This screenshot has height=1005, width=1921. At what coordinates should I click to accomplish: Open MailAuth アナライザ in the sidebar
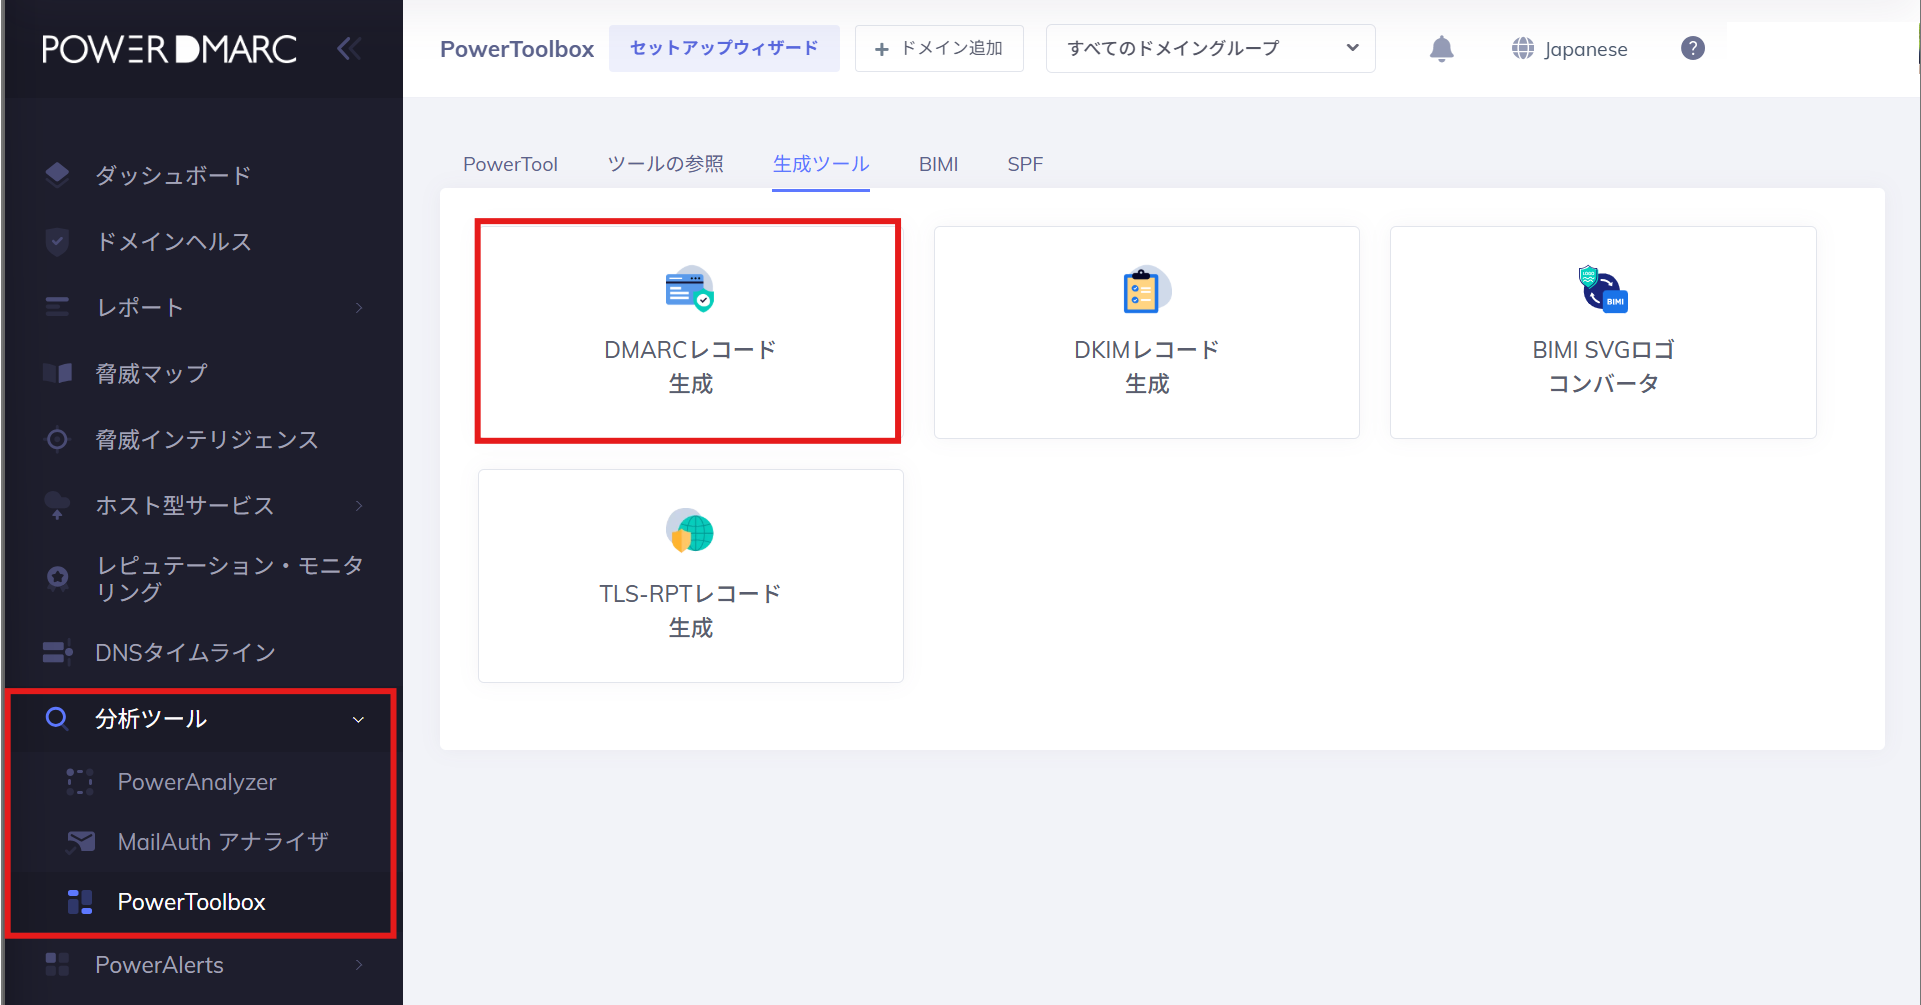point(223,842)
